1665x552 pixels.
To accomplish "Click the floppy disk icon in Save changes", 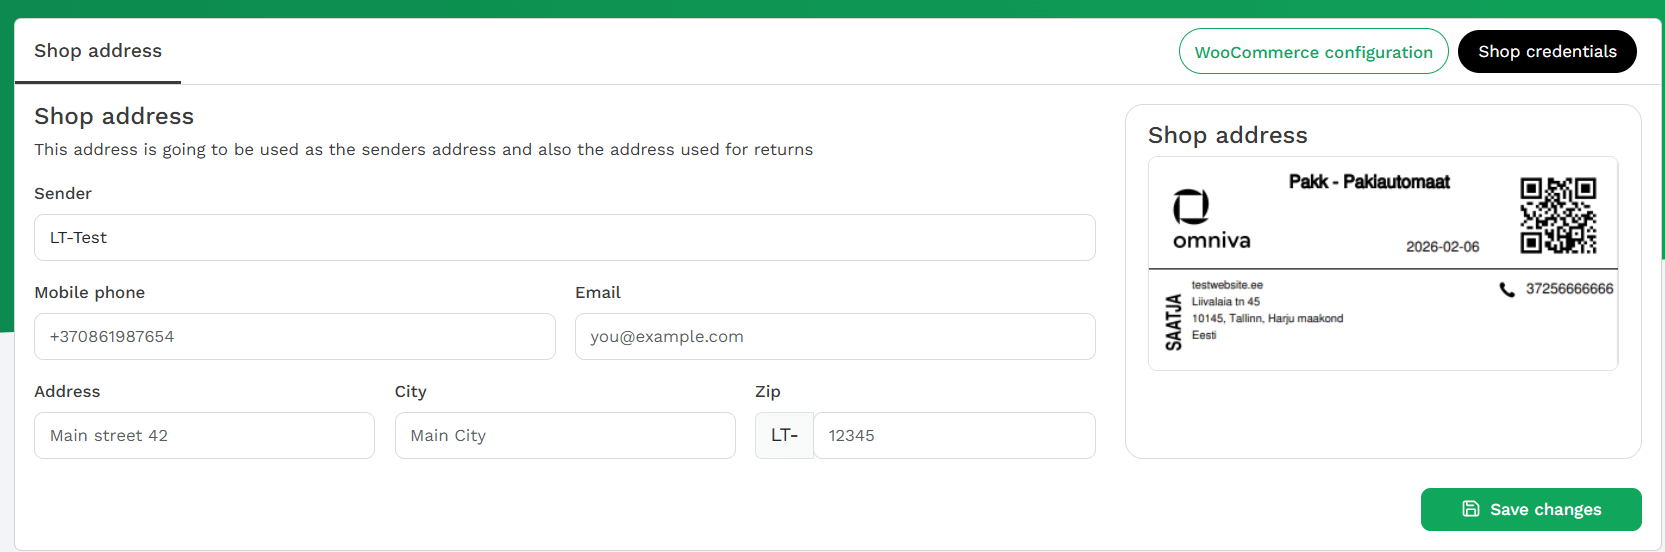I will (x=1471, y=509).
